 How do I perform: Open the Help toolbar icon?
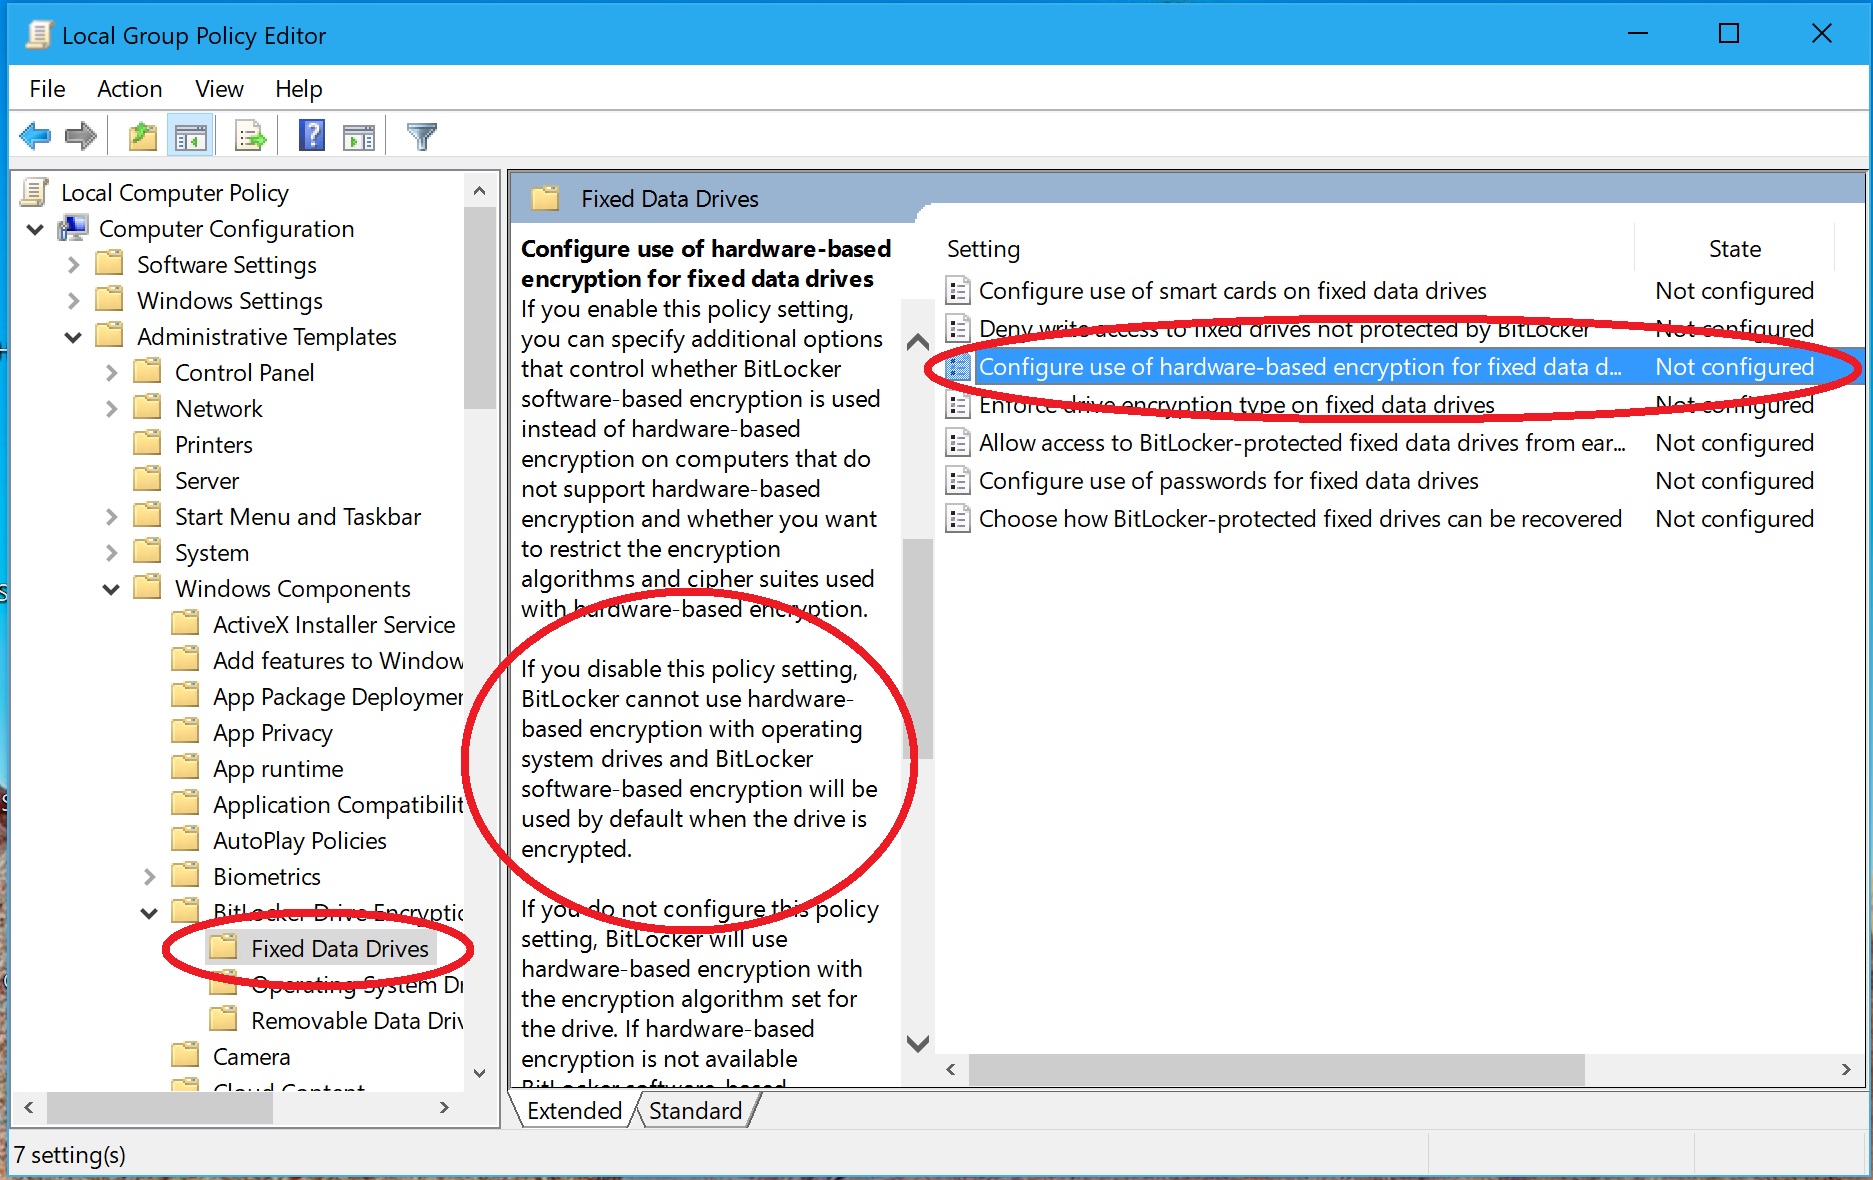(x=312, y=136)
